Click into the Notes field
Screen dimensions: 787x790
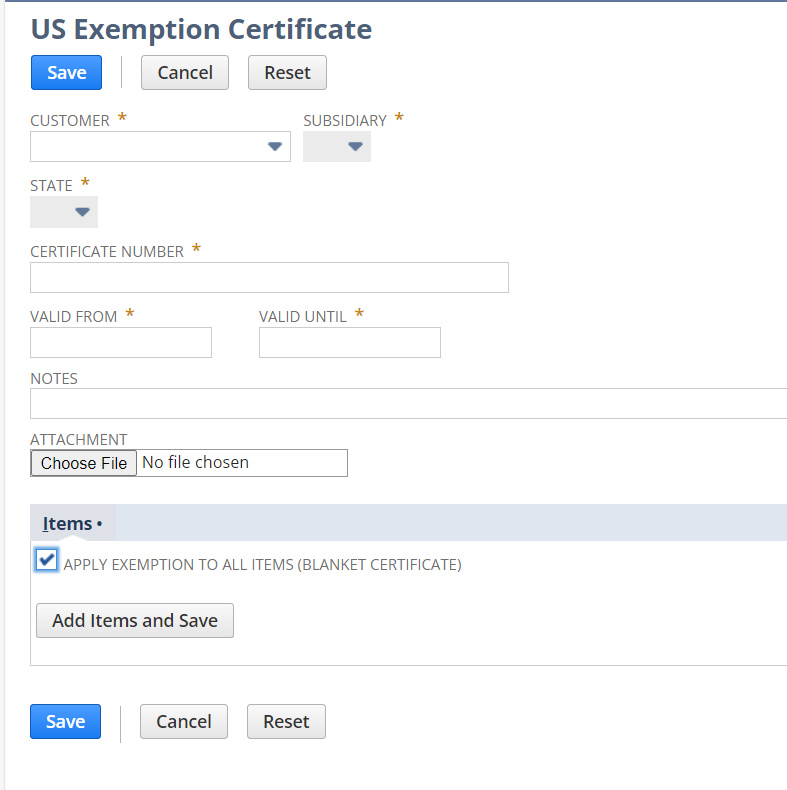coord(408,403)
